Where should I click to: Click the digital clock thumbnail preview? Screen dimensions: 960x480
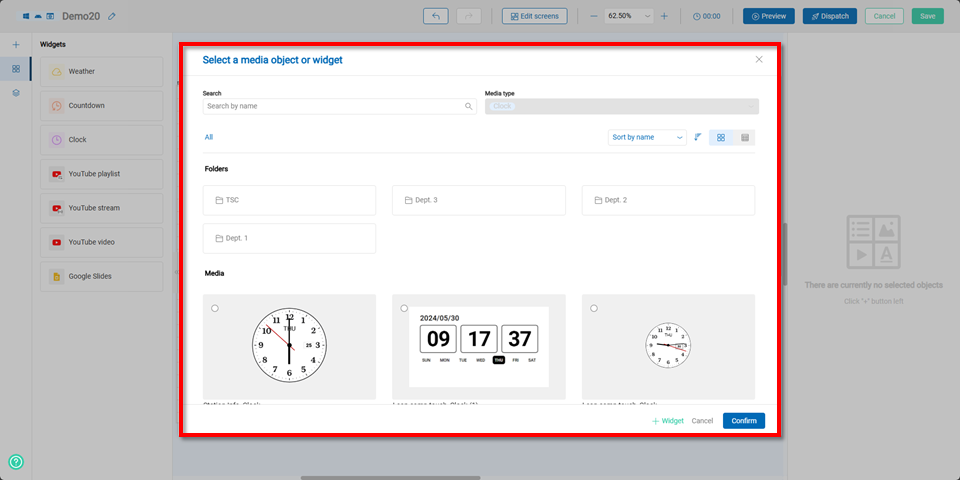[478, 346]
